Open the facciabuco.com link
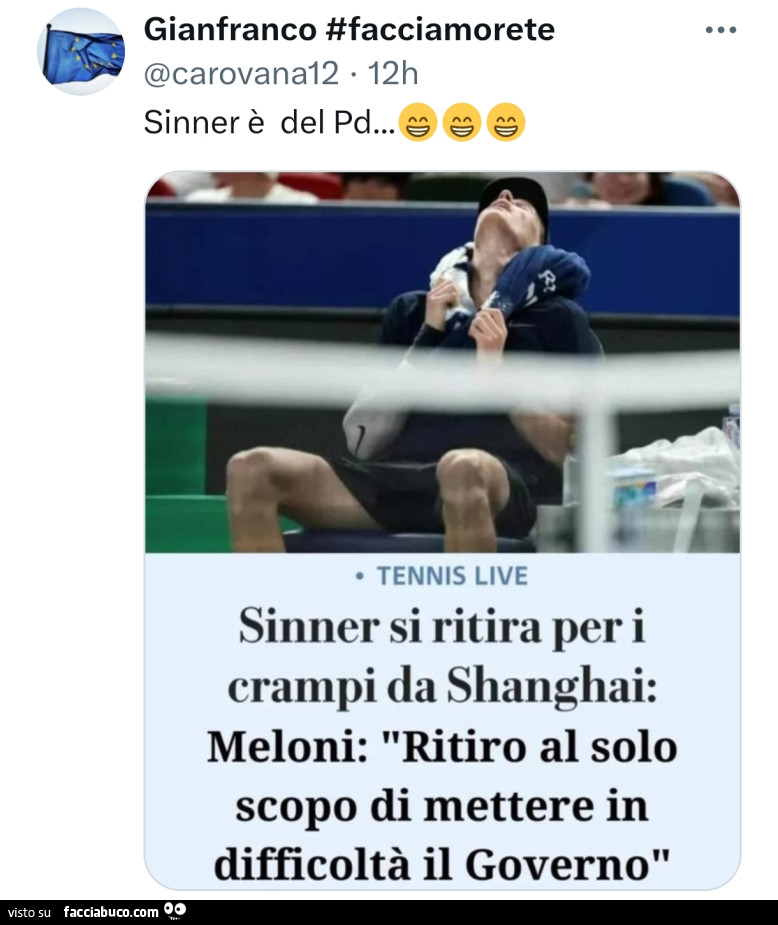The image size is (778, 925). [111, 912]
